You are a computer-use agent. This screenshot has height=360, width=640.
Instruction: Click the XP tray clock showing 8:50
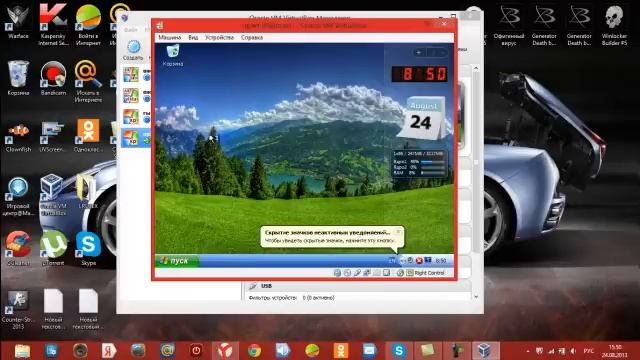pos(441,260)
